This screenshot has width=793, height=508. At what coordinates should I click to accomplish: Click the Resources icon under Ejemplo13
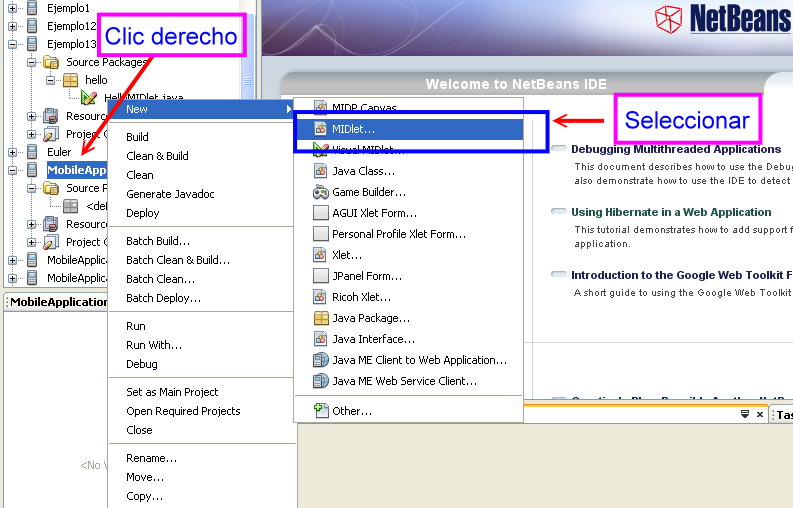click(51, 116)
